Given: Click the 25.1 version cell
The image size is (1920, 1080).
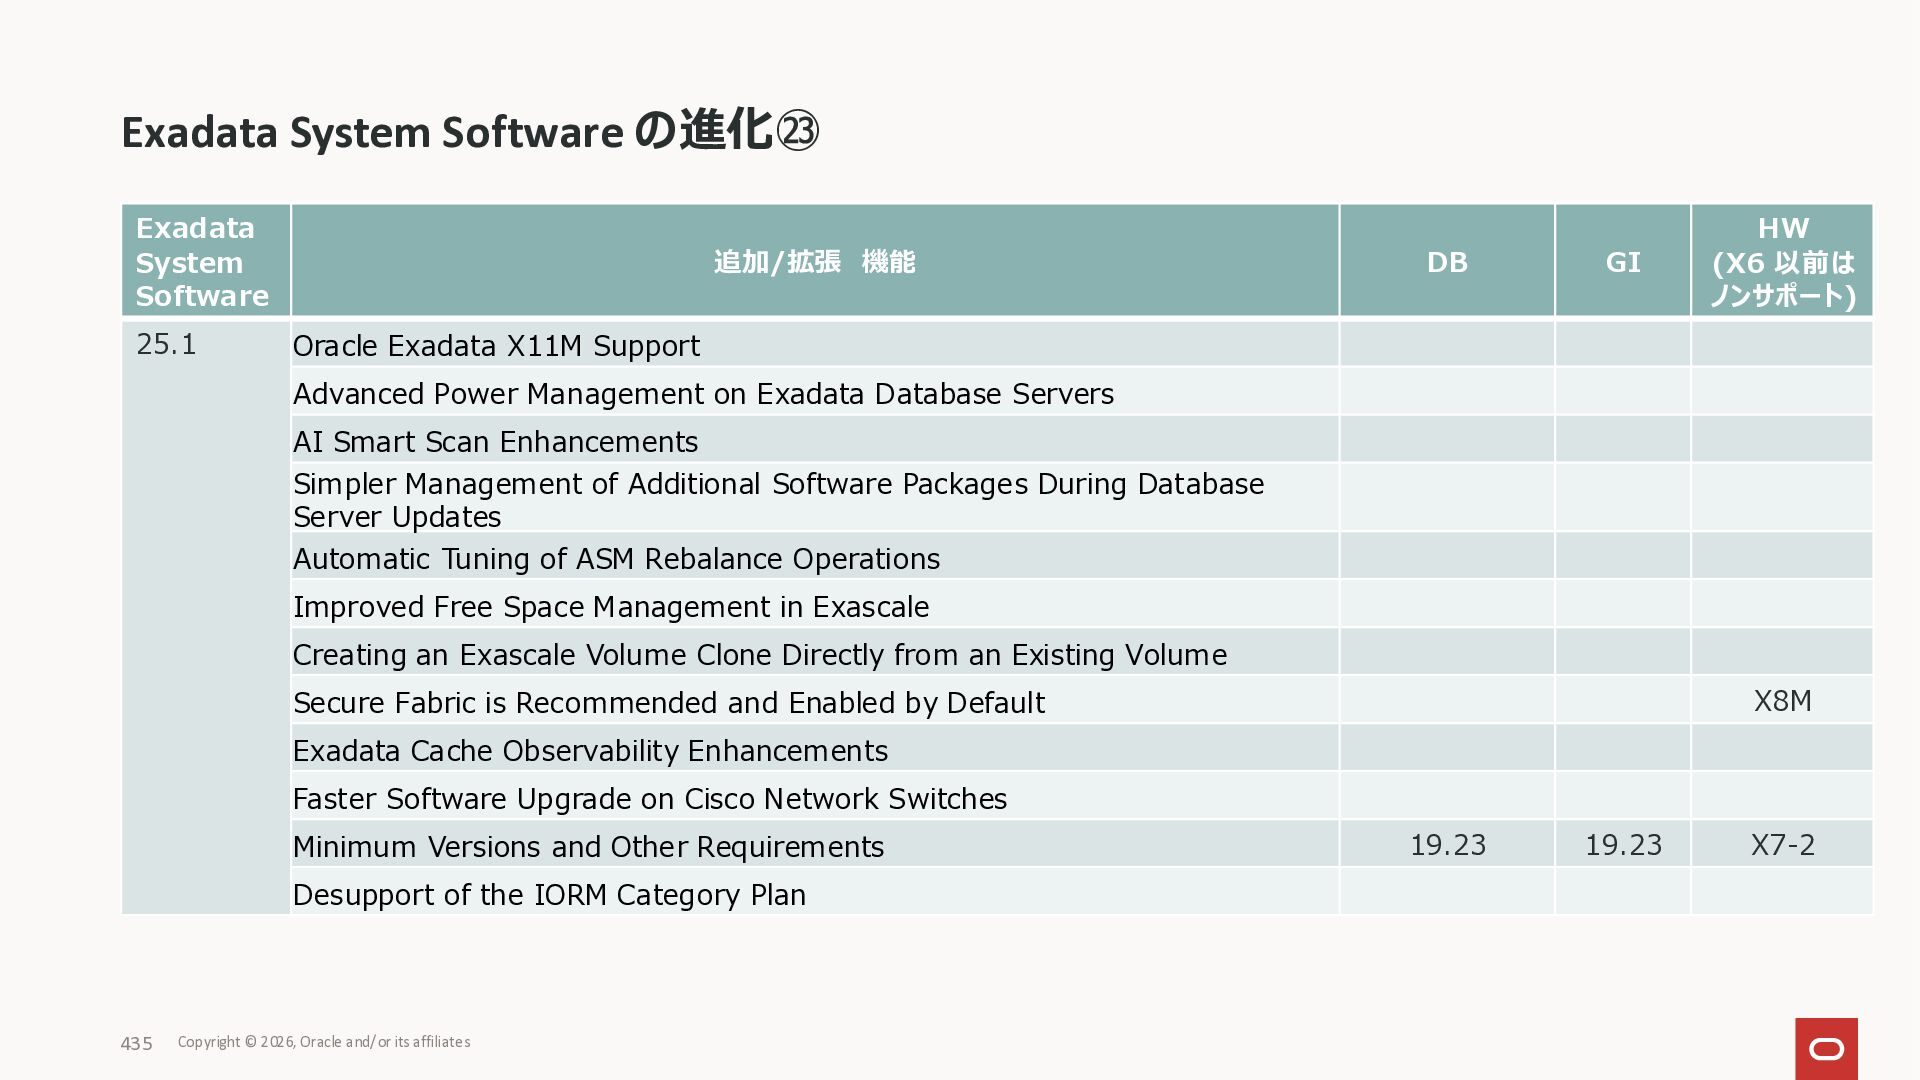Looking at the screenshot, I should 166,344.
